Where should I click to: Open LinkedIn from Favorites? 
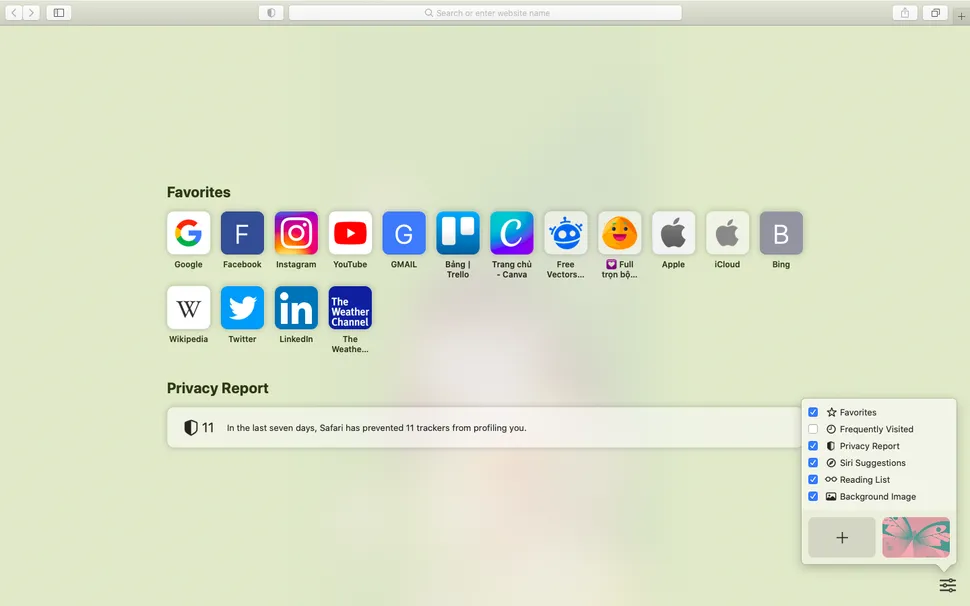pyautogui.click(x=296, y=308)
